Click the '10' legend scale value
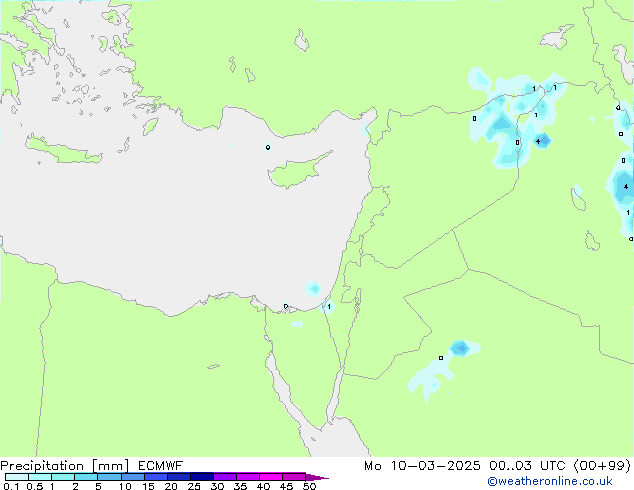The height and width of the screenshot is (490, 634). (125, 486)
